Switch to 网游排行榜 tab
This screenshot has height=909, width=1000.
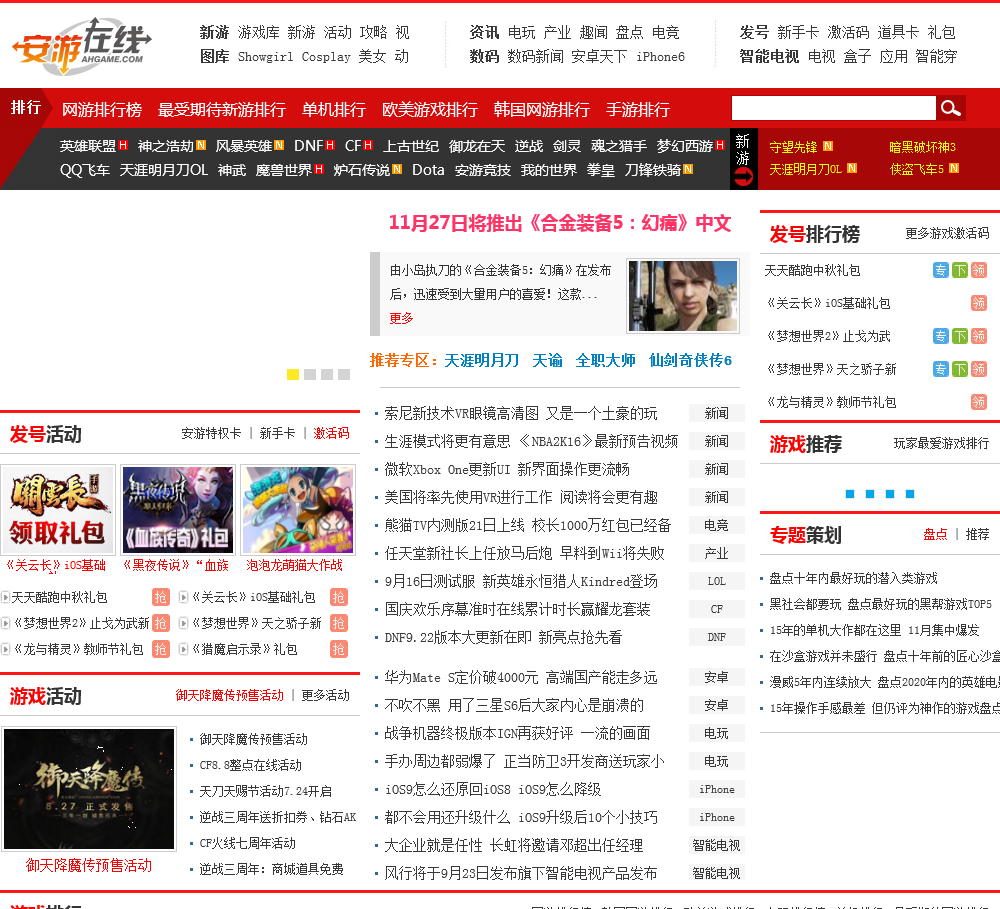point(102,110)
